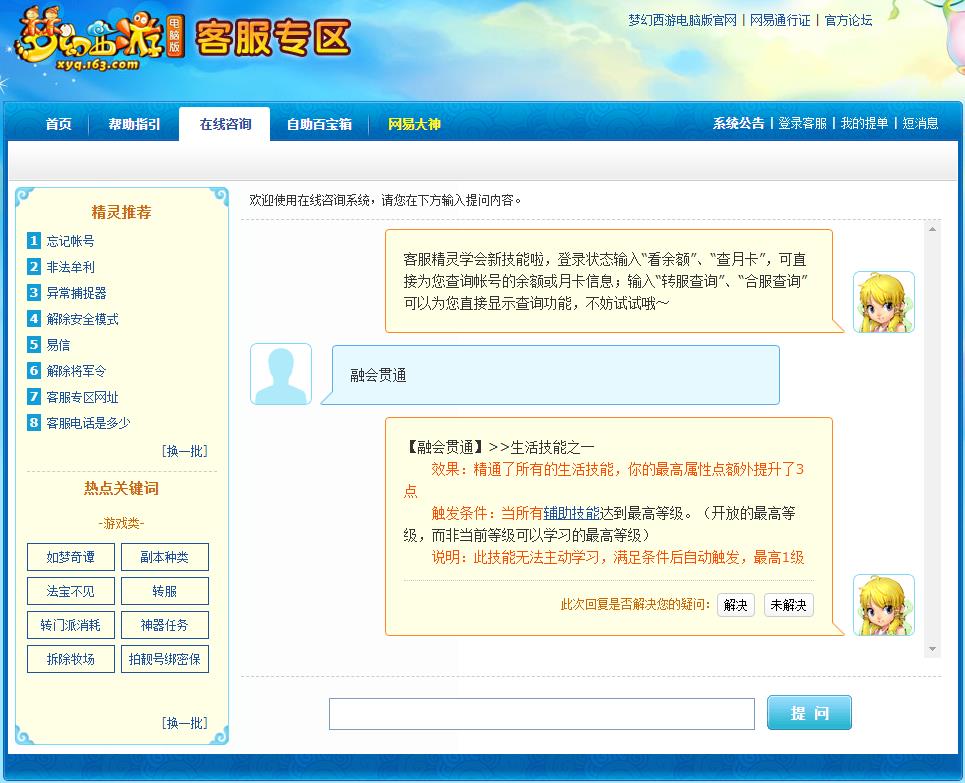Open 我的提单 link

(865, 123)
